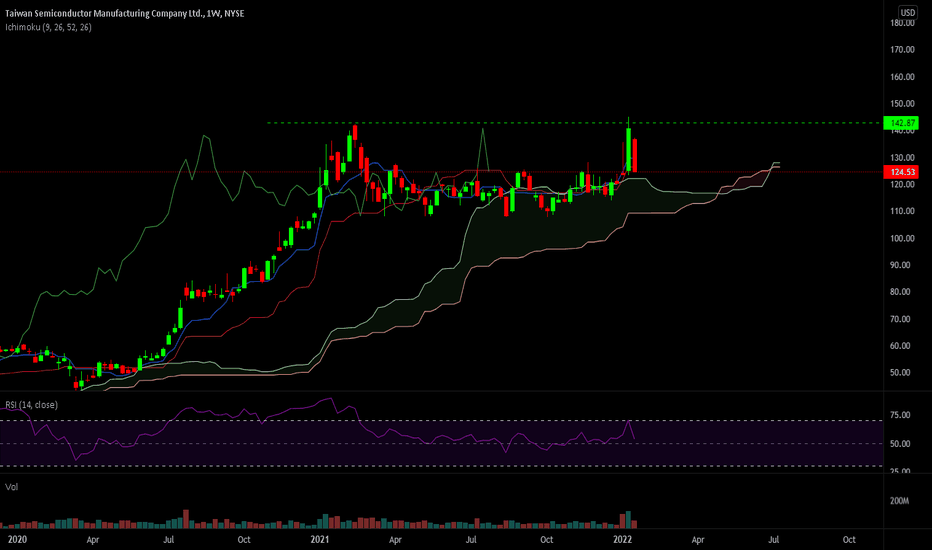
Task: Click the tallest volume bar near January 2022
Action: [x=628, y=520]
